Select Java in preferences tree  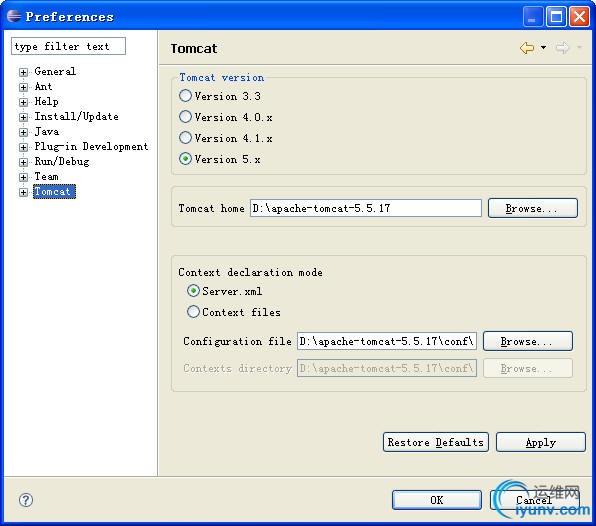(x=47, y=132)
